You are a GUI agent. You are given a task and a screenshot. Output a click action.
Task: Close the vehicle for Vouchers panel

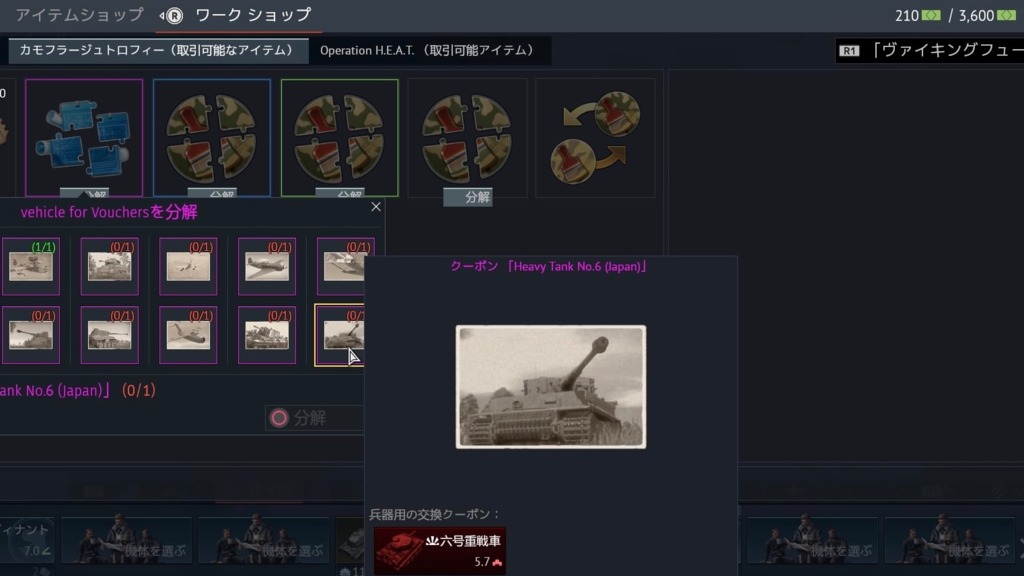click(376, 207)
